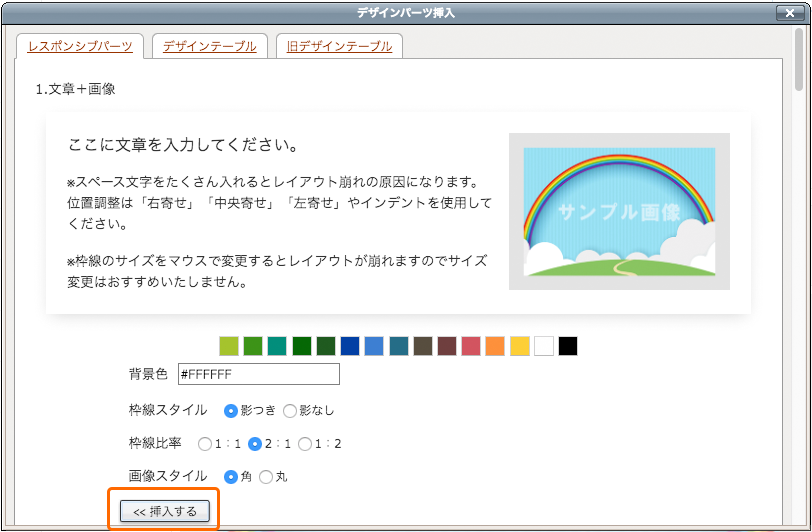
Task: Click the rainbow サンプル画像 thumbnail
Action: pos(619,211)
